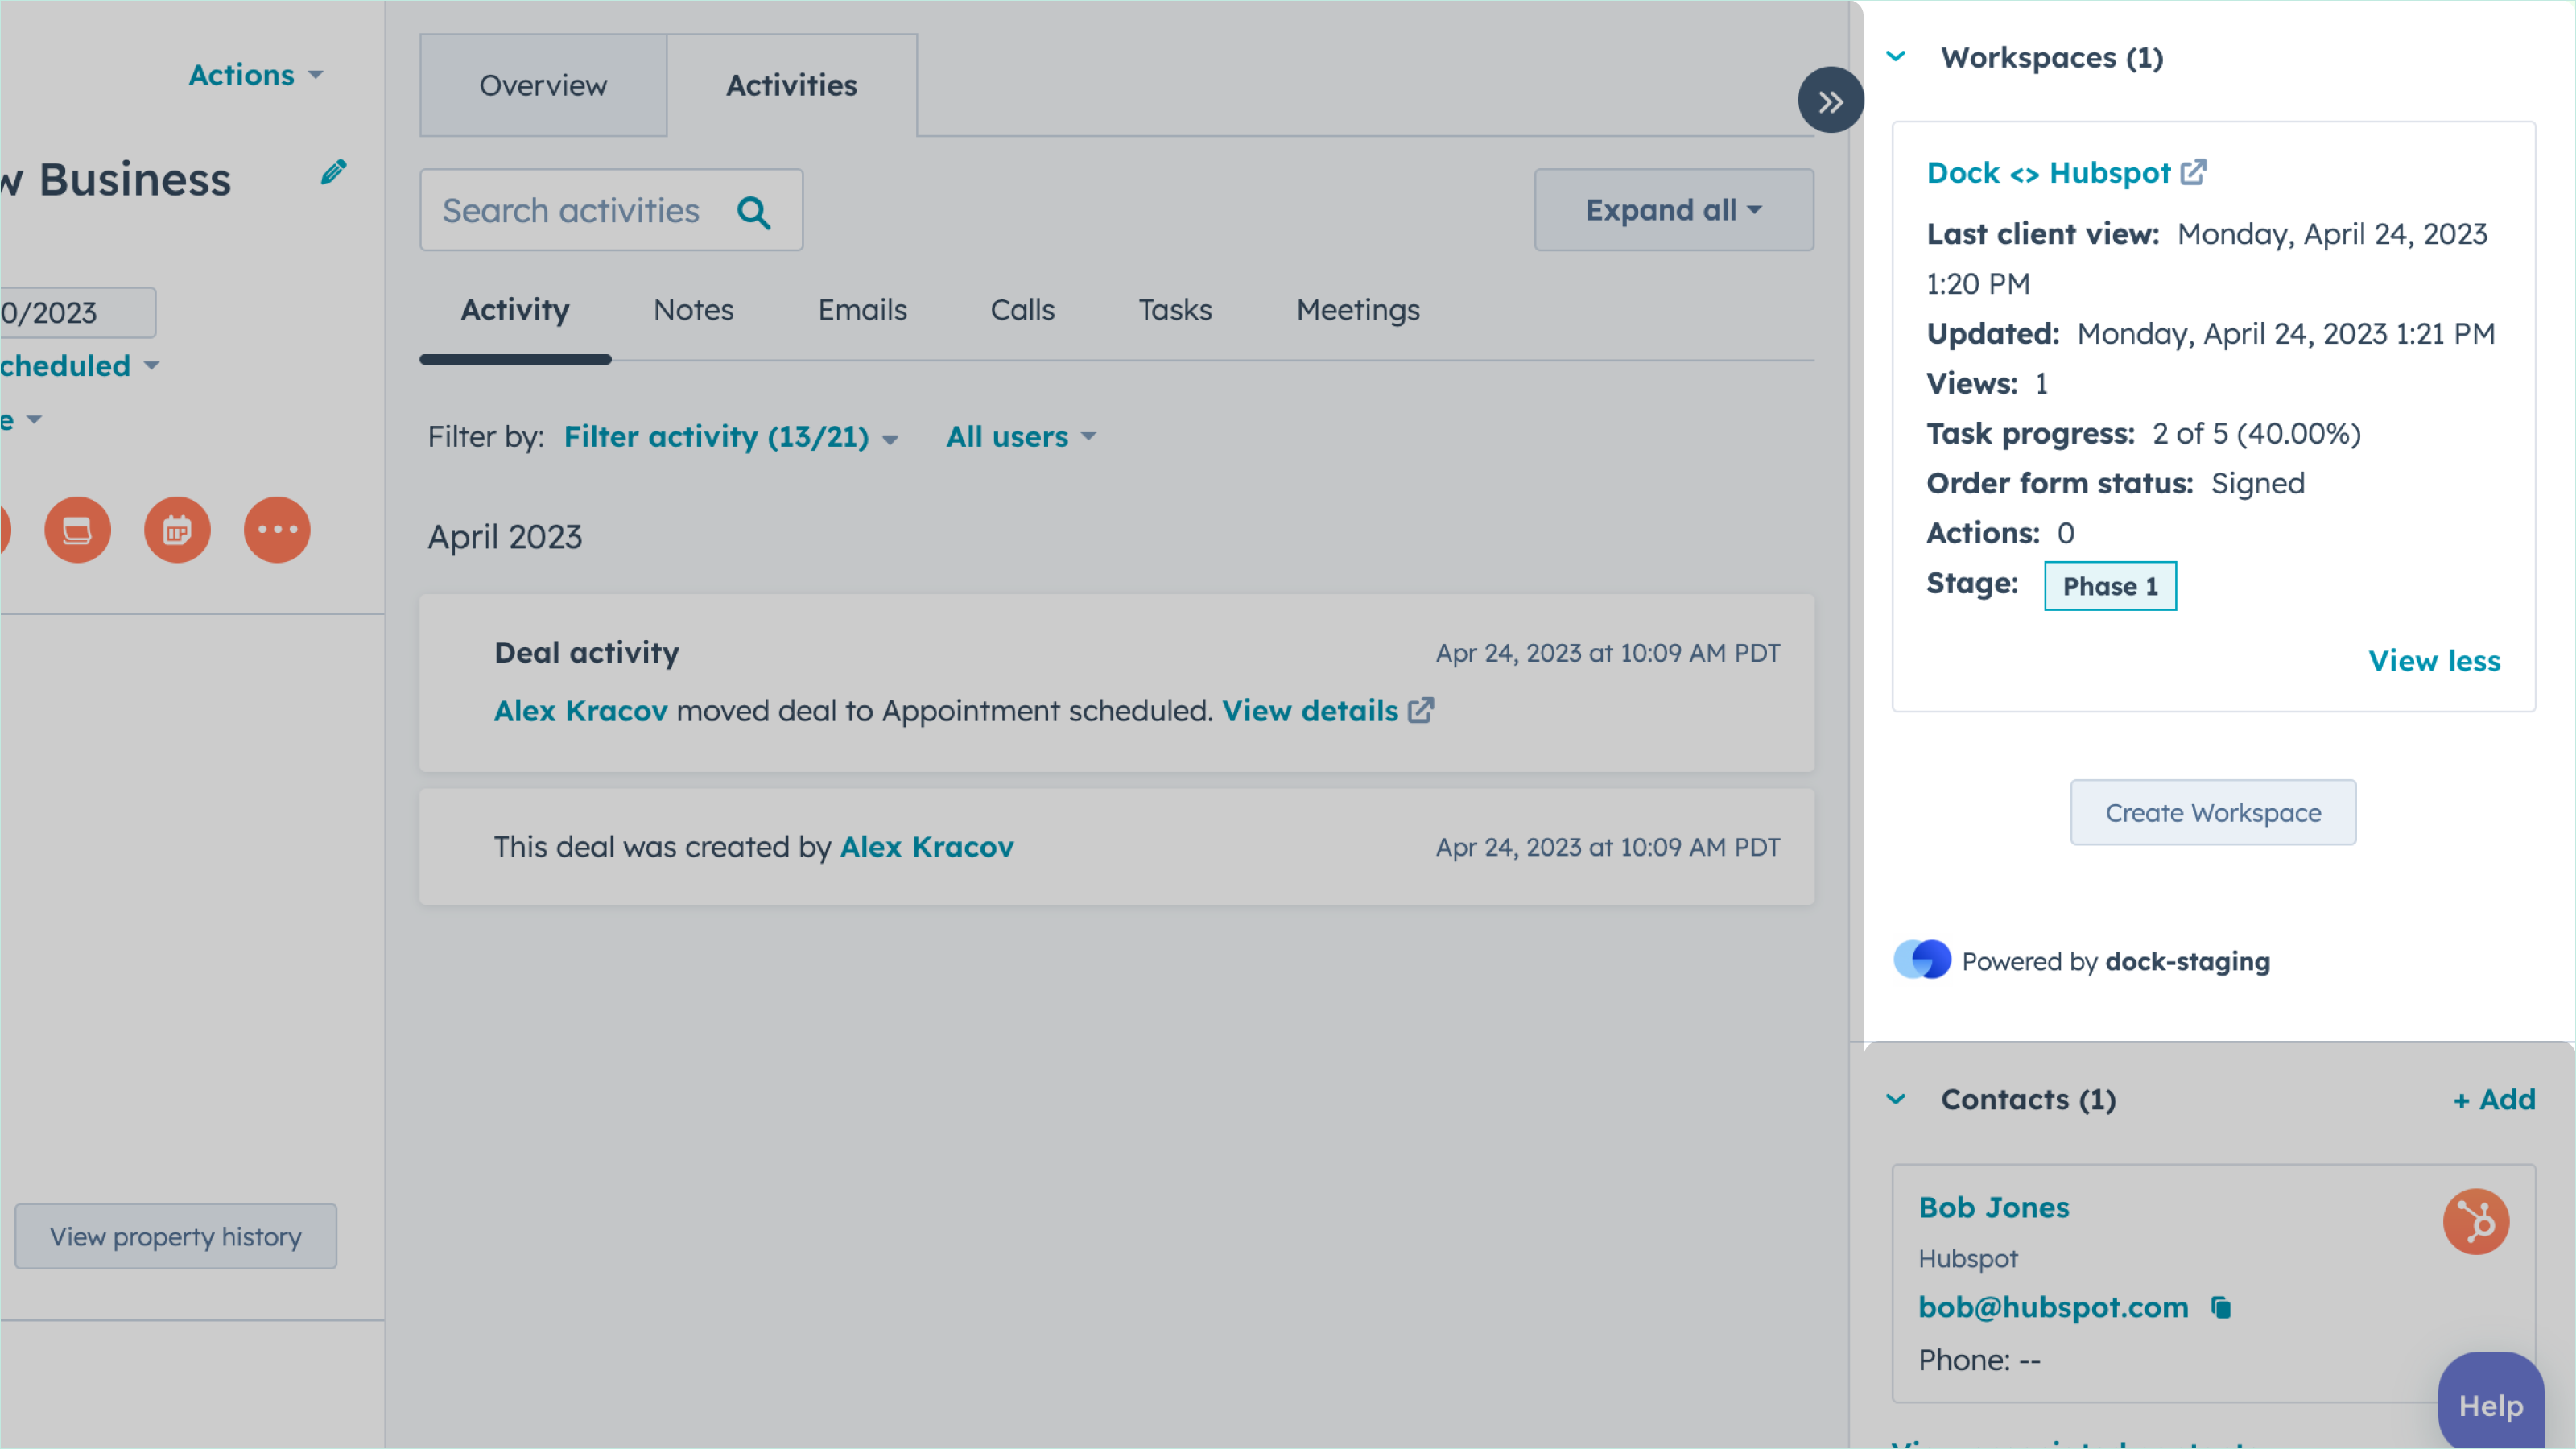Click the orange task icon button

77,530
